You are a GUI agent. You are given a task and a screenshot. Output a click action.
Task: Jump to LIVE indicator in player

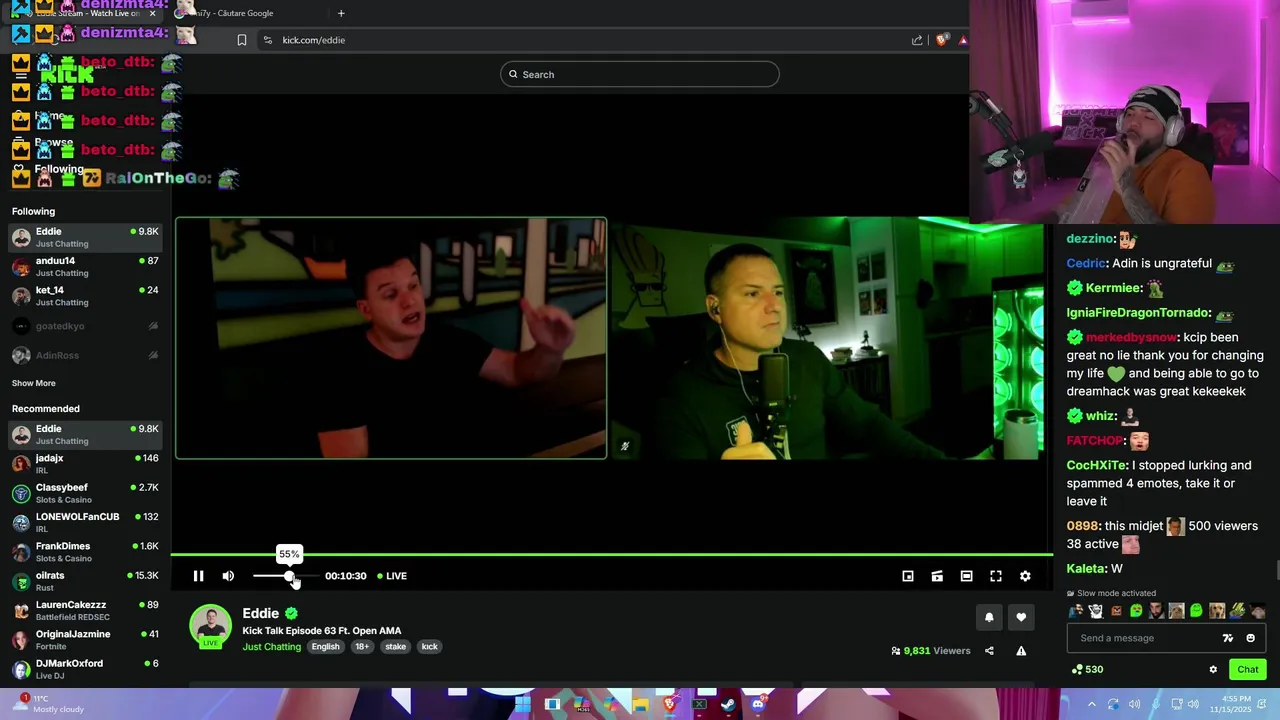(392, 576)
